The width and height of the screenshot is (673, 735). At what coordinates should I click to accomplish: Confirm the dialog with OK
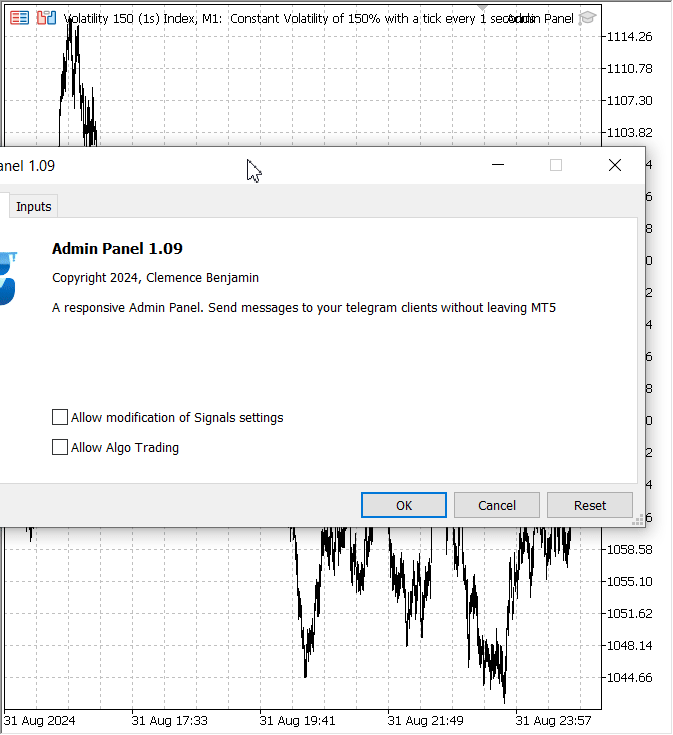(x=404, y=505)
